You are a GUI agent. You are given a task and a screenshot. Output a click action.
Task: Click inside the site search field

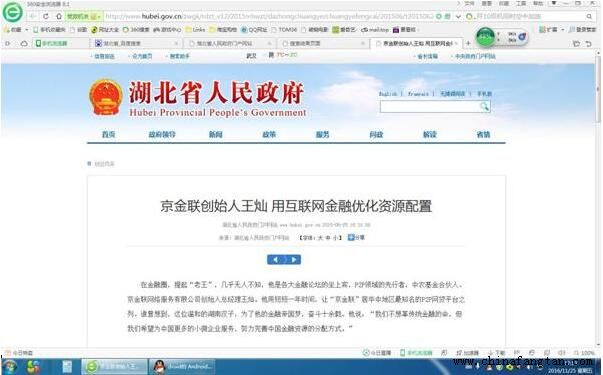point(430,107)
